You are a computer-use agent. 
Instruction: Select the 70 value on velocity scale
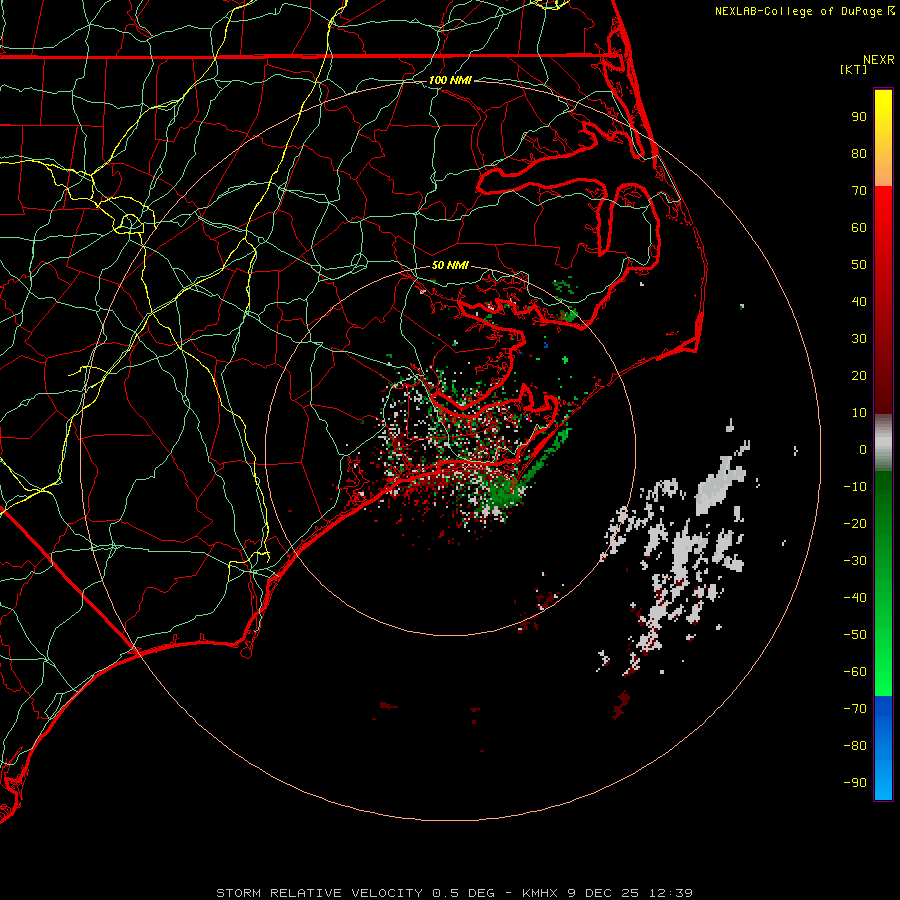click(859, 191)
